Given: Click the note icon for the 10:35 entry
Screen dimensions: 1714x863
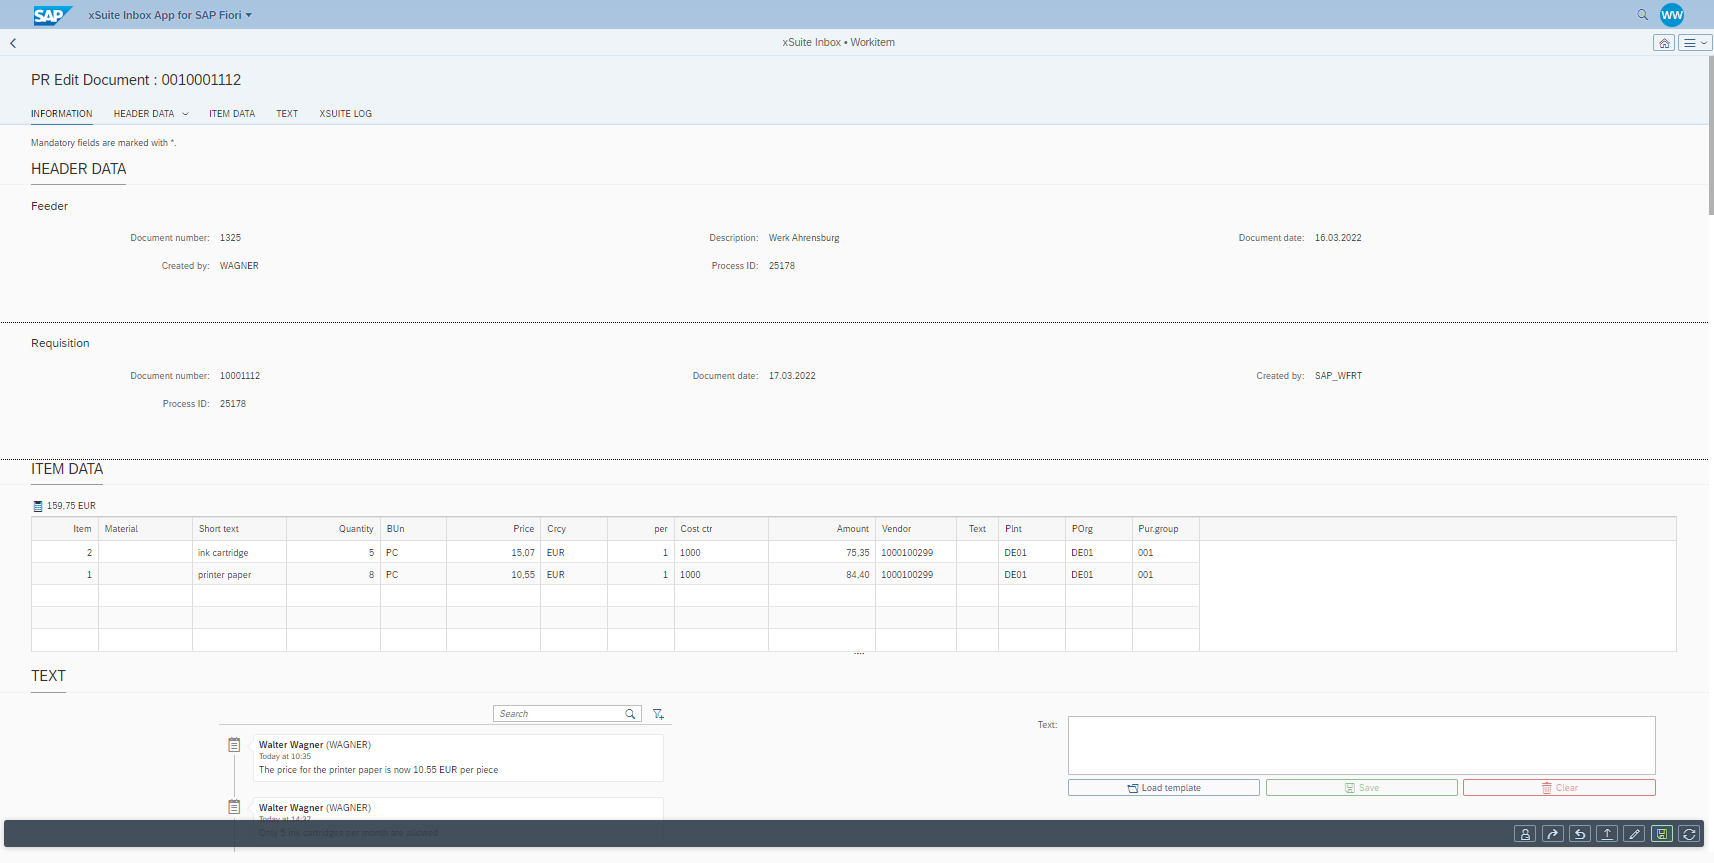Looking at the screenshot, I should pyautogui.click(x=234, y=745).
